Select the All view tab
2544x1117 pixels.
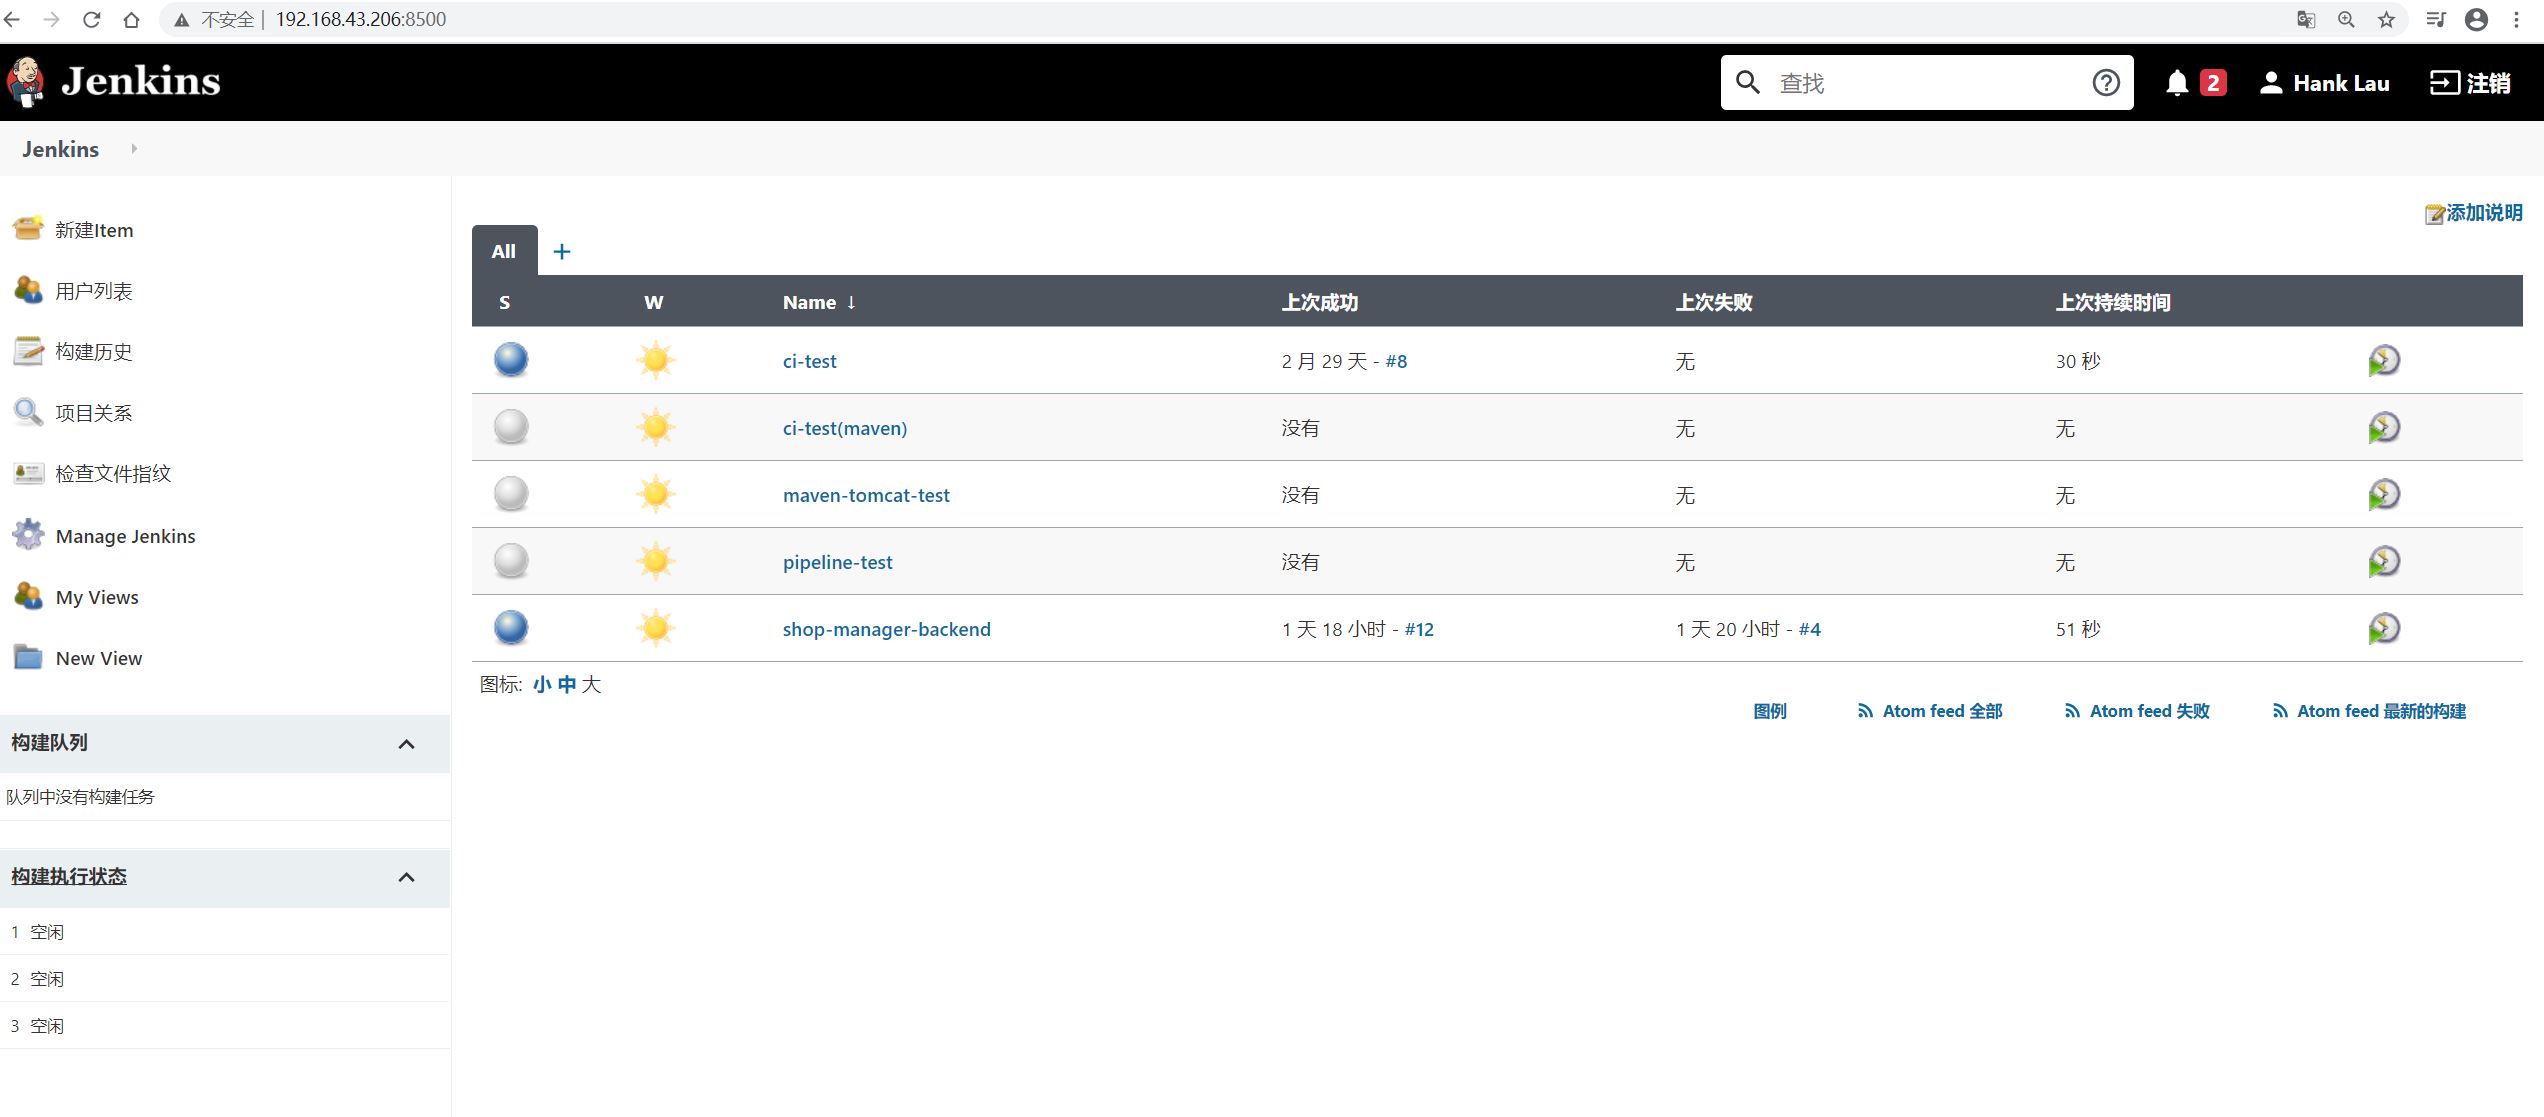[503, 252]
